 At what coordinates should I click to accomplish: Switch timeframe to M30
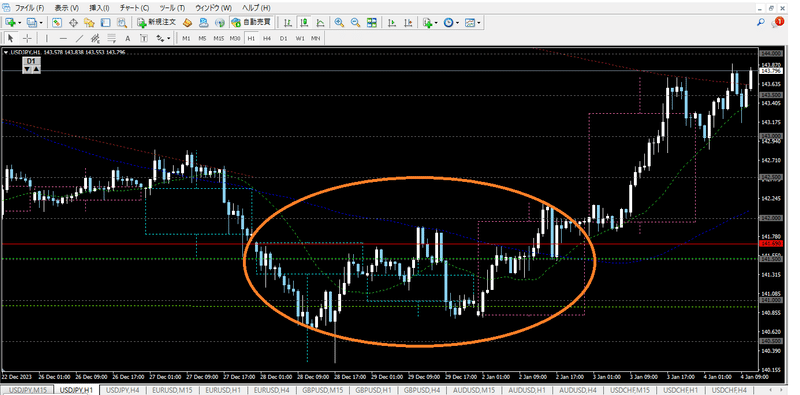coord(235,38)
